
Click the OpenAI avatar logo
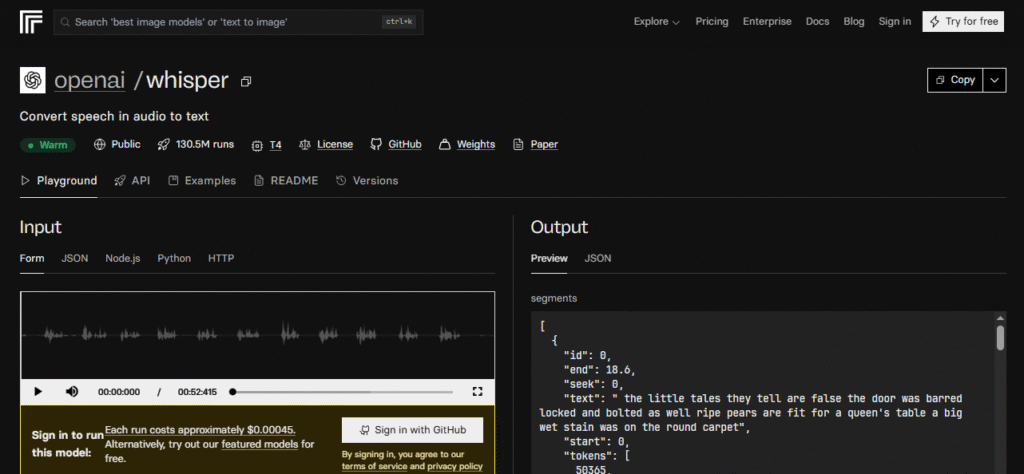33,80
